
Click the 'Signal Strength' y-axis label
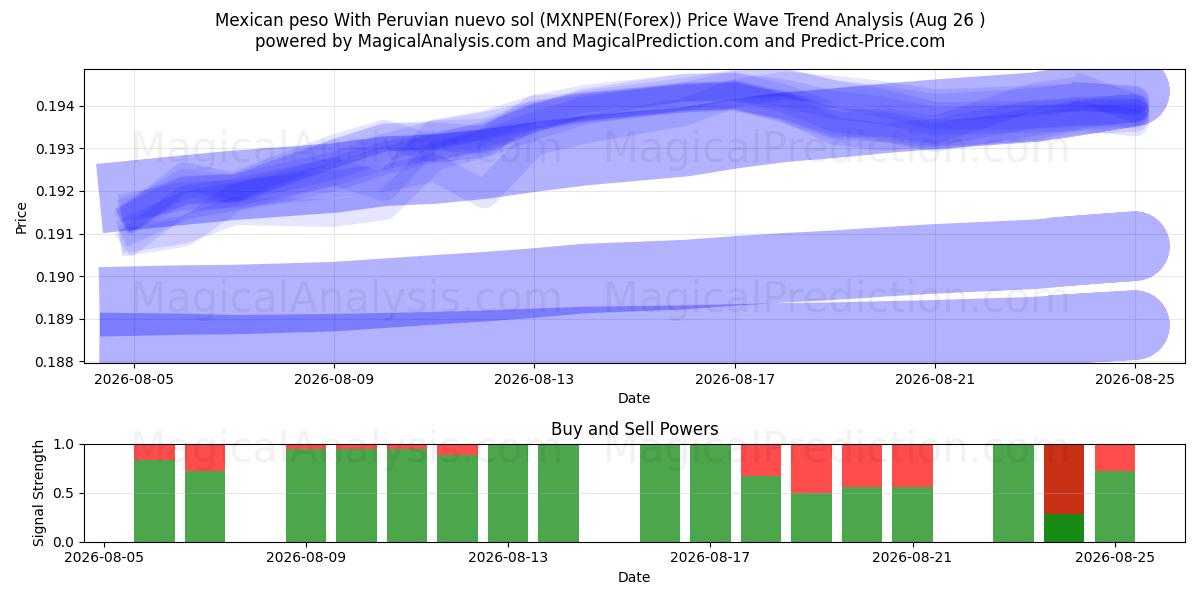coord(39,493)
